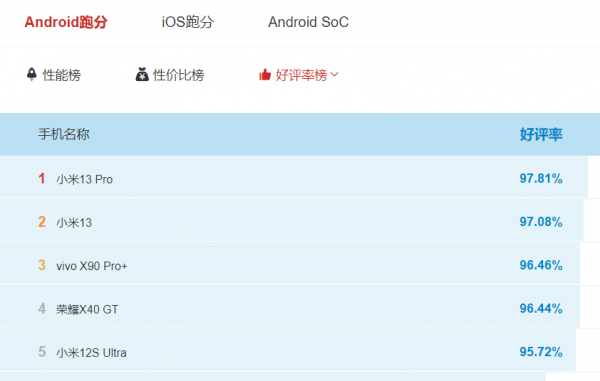Open the 小米13 entry ranked second

pos(74,223)
